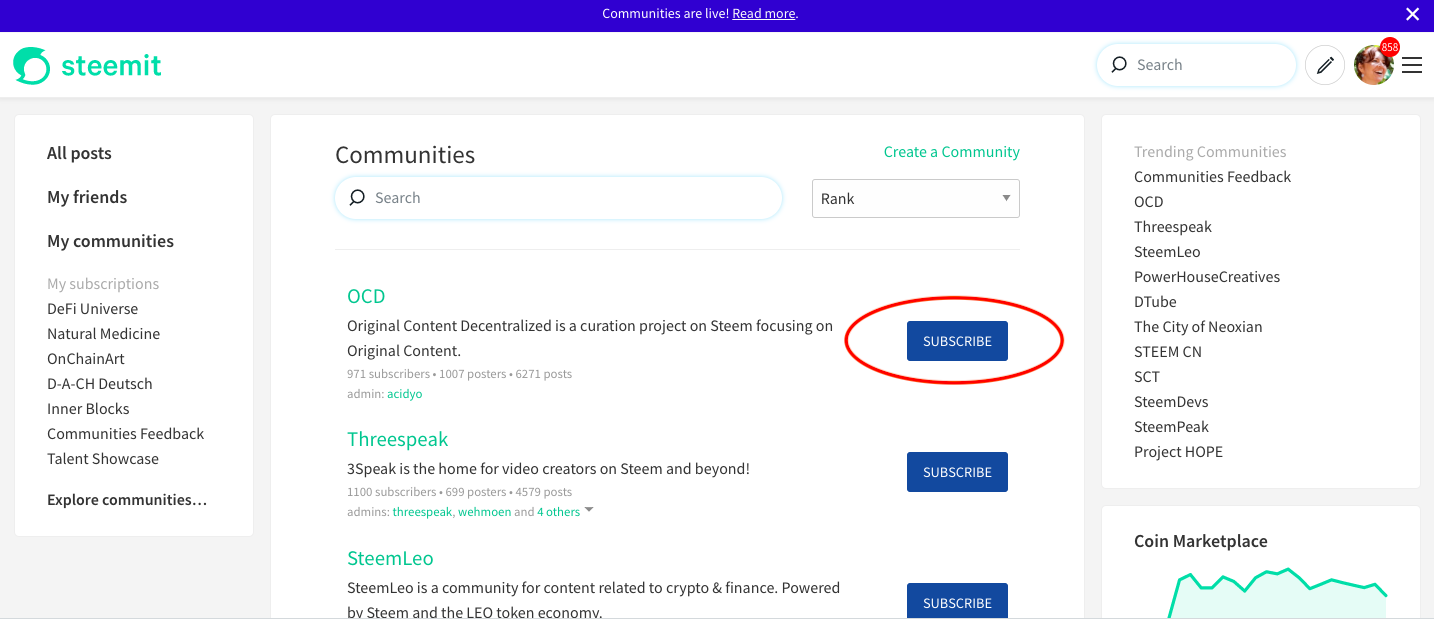Open Project HOPE trending community

1178,452
